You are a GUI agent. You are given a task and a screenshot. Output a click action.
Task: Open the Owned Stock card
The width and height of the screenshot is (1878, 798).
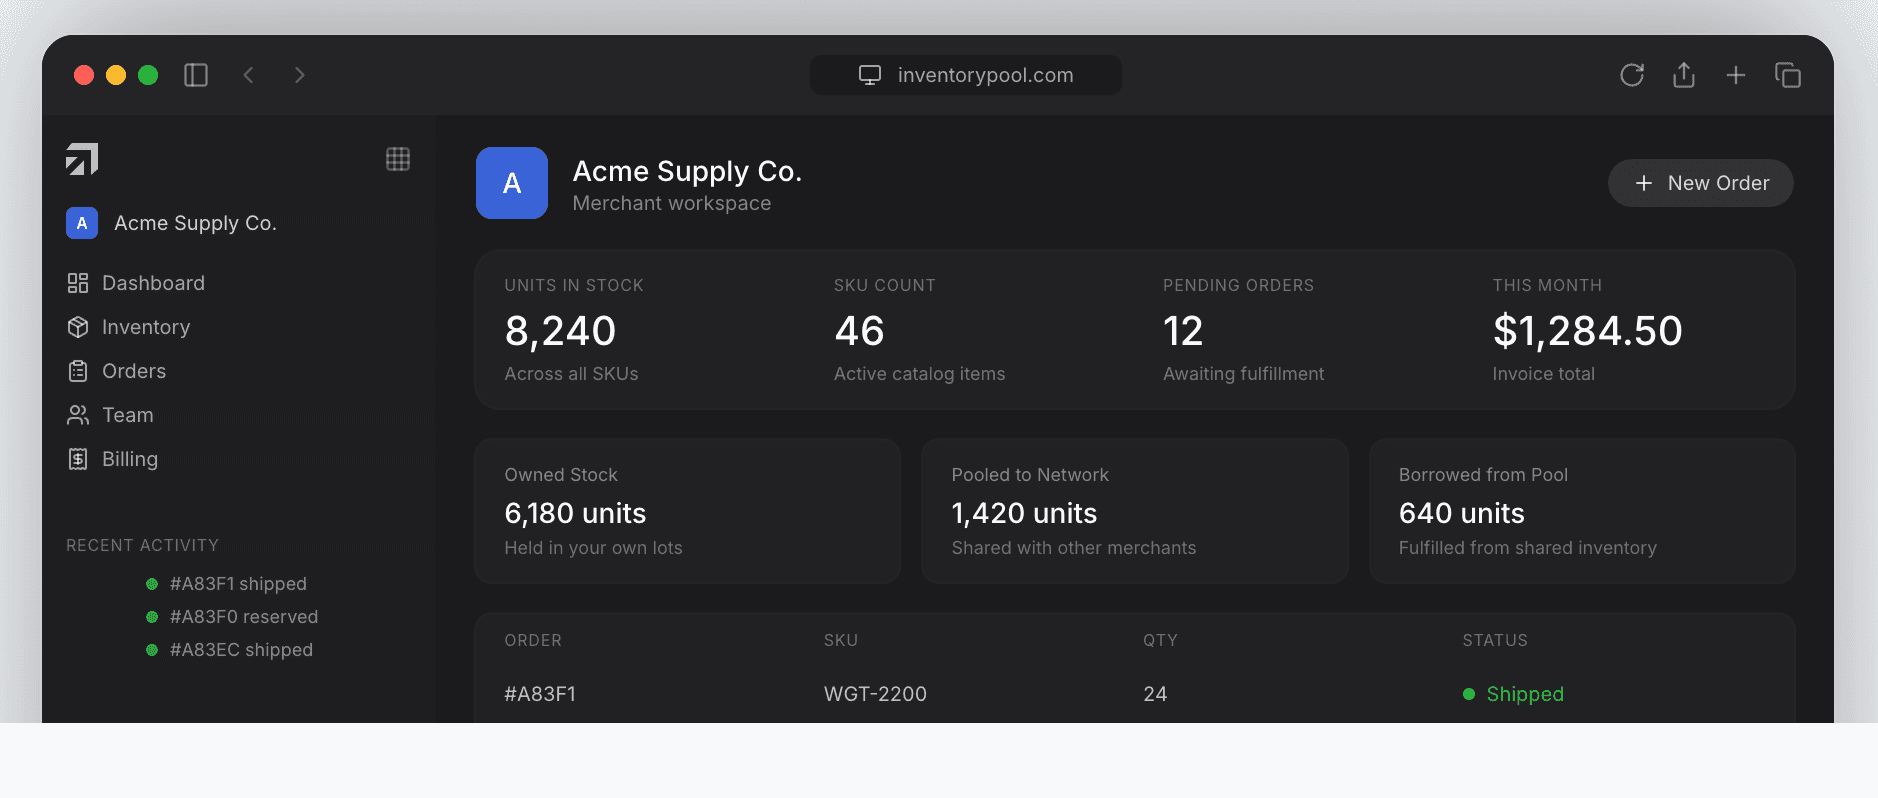[x=687, y=511]
